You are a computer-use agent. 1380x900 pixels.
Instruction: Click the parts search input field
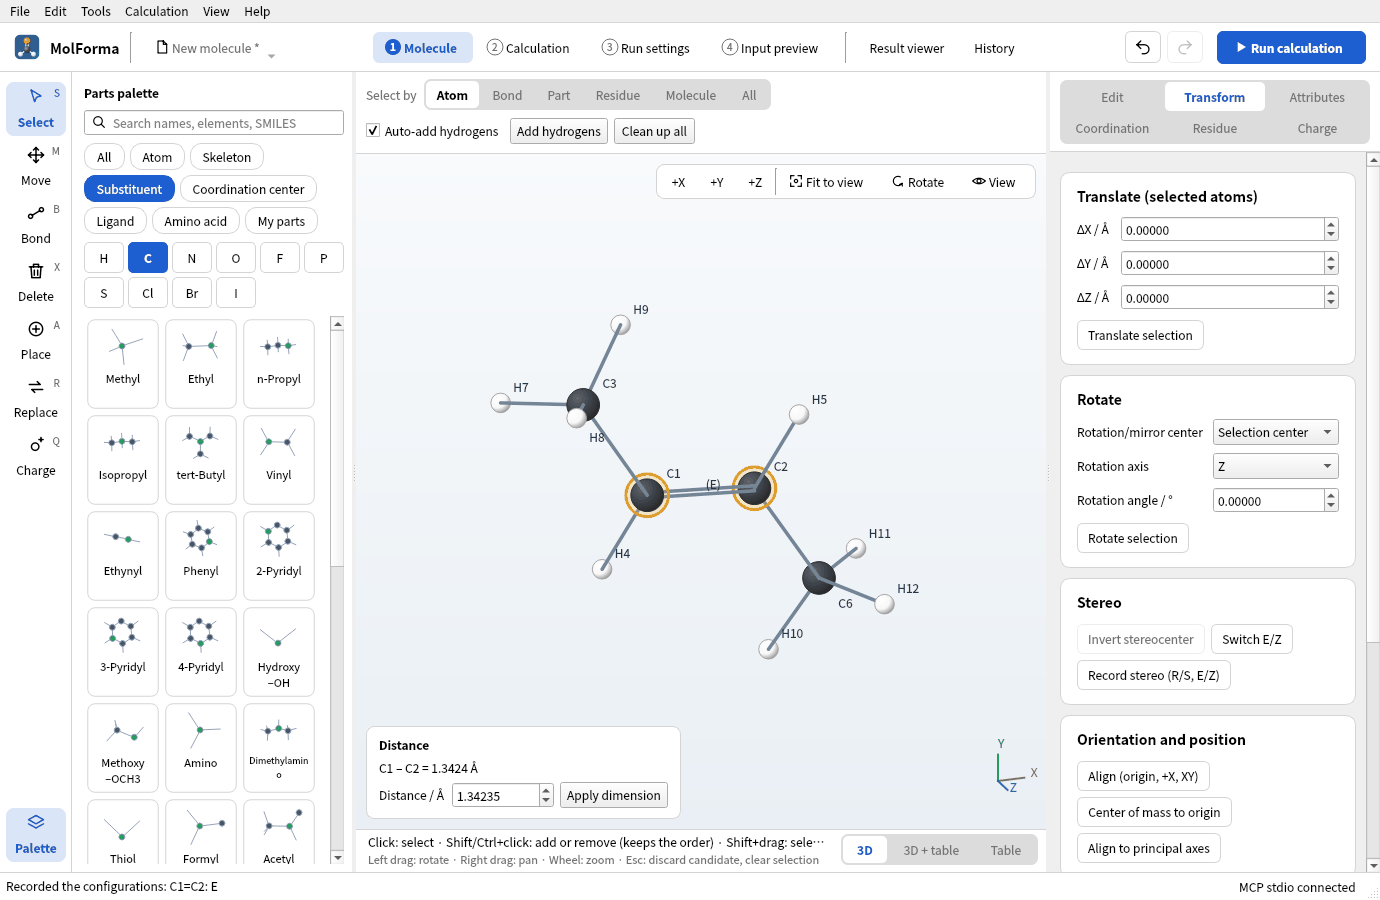pyautogui.click(x=214, y=123)
